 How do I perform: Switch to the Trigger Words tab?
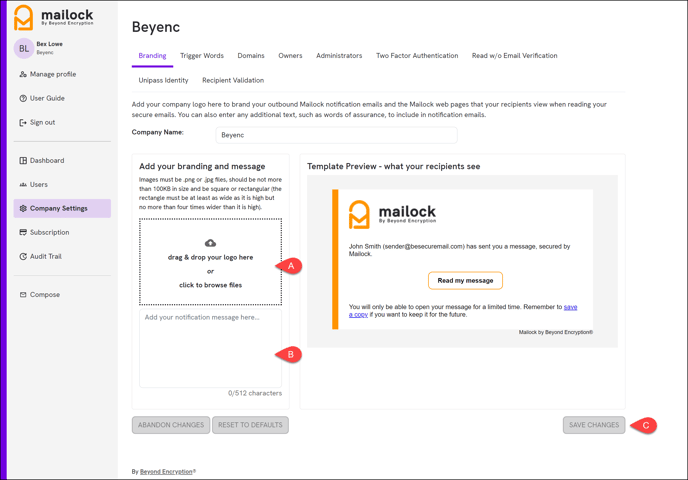click(x=202, y=56)
